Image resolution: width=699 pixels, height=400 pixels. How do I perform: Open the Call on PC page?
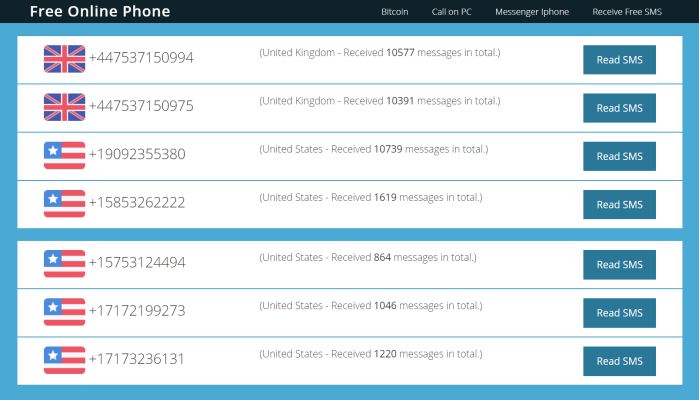[451, 12]
